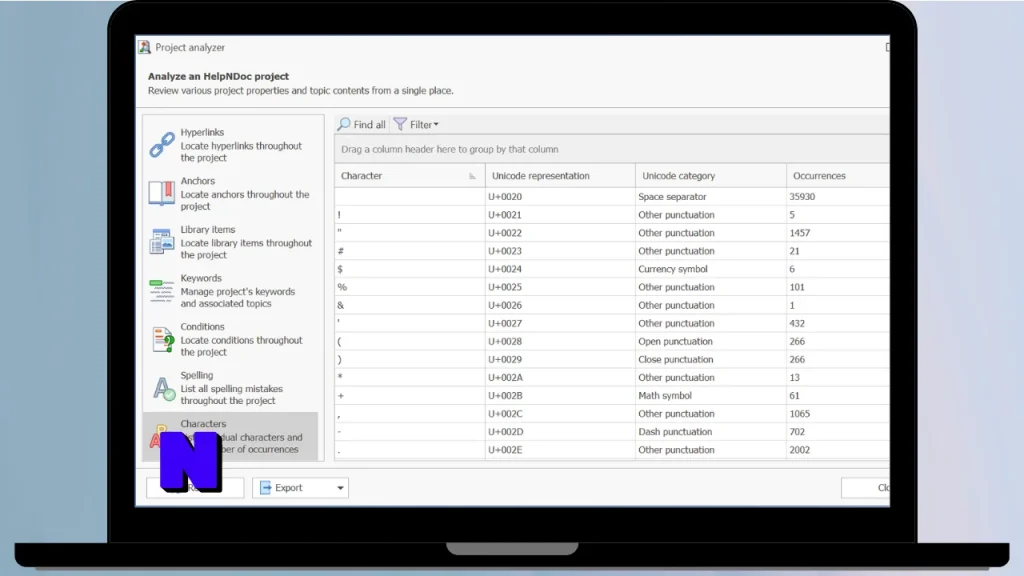Click the Conditions document icon
This screenshot has height=576, width=1024.
pos(162,339)
